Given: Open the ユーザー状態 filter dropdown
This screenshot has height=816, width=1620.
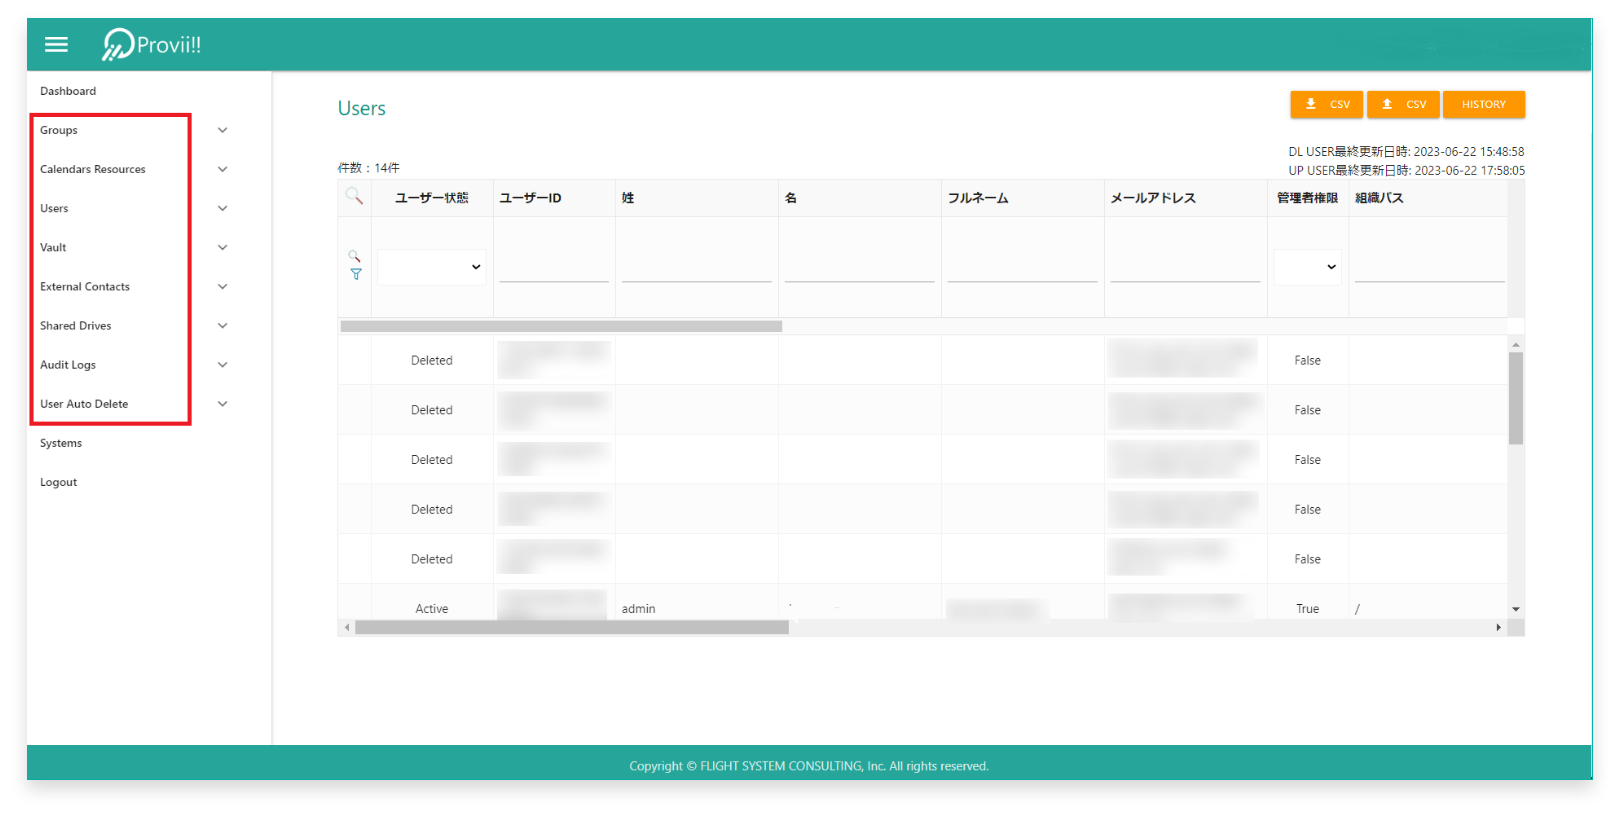Looking at the screenshot, I should 432,267.
